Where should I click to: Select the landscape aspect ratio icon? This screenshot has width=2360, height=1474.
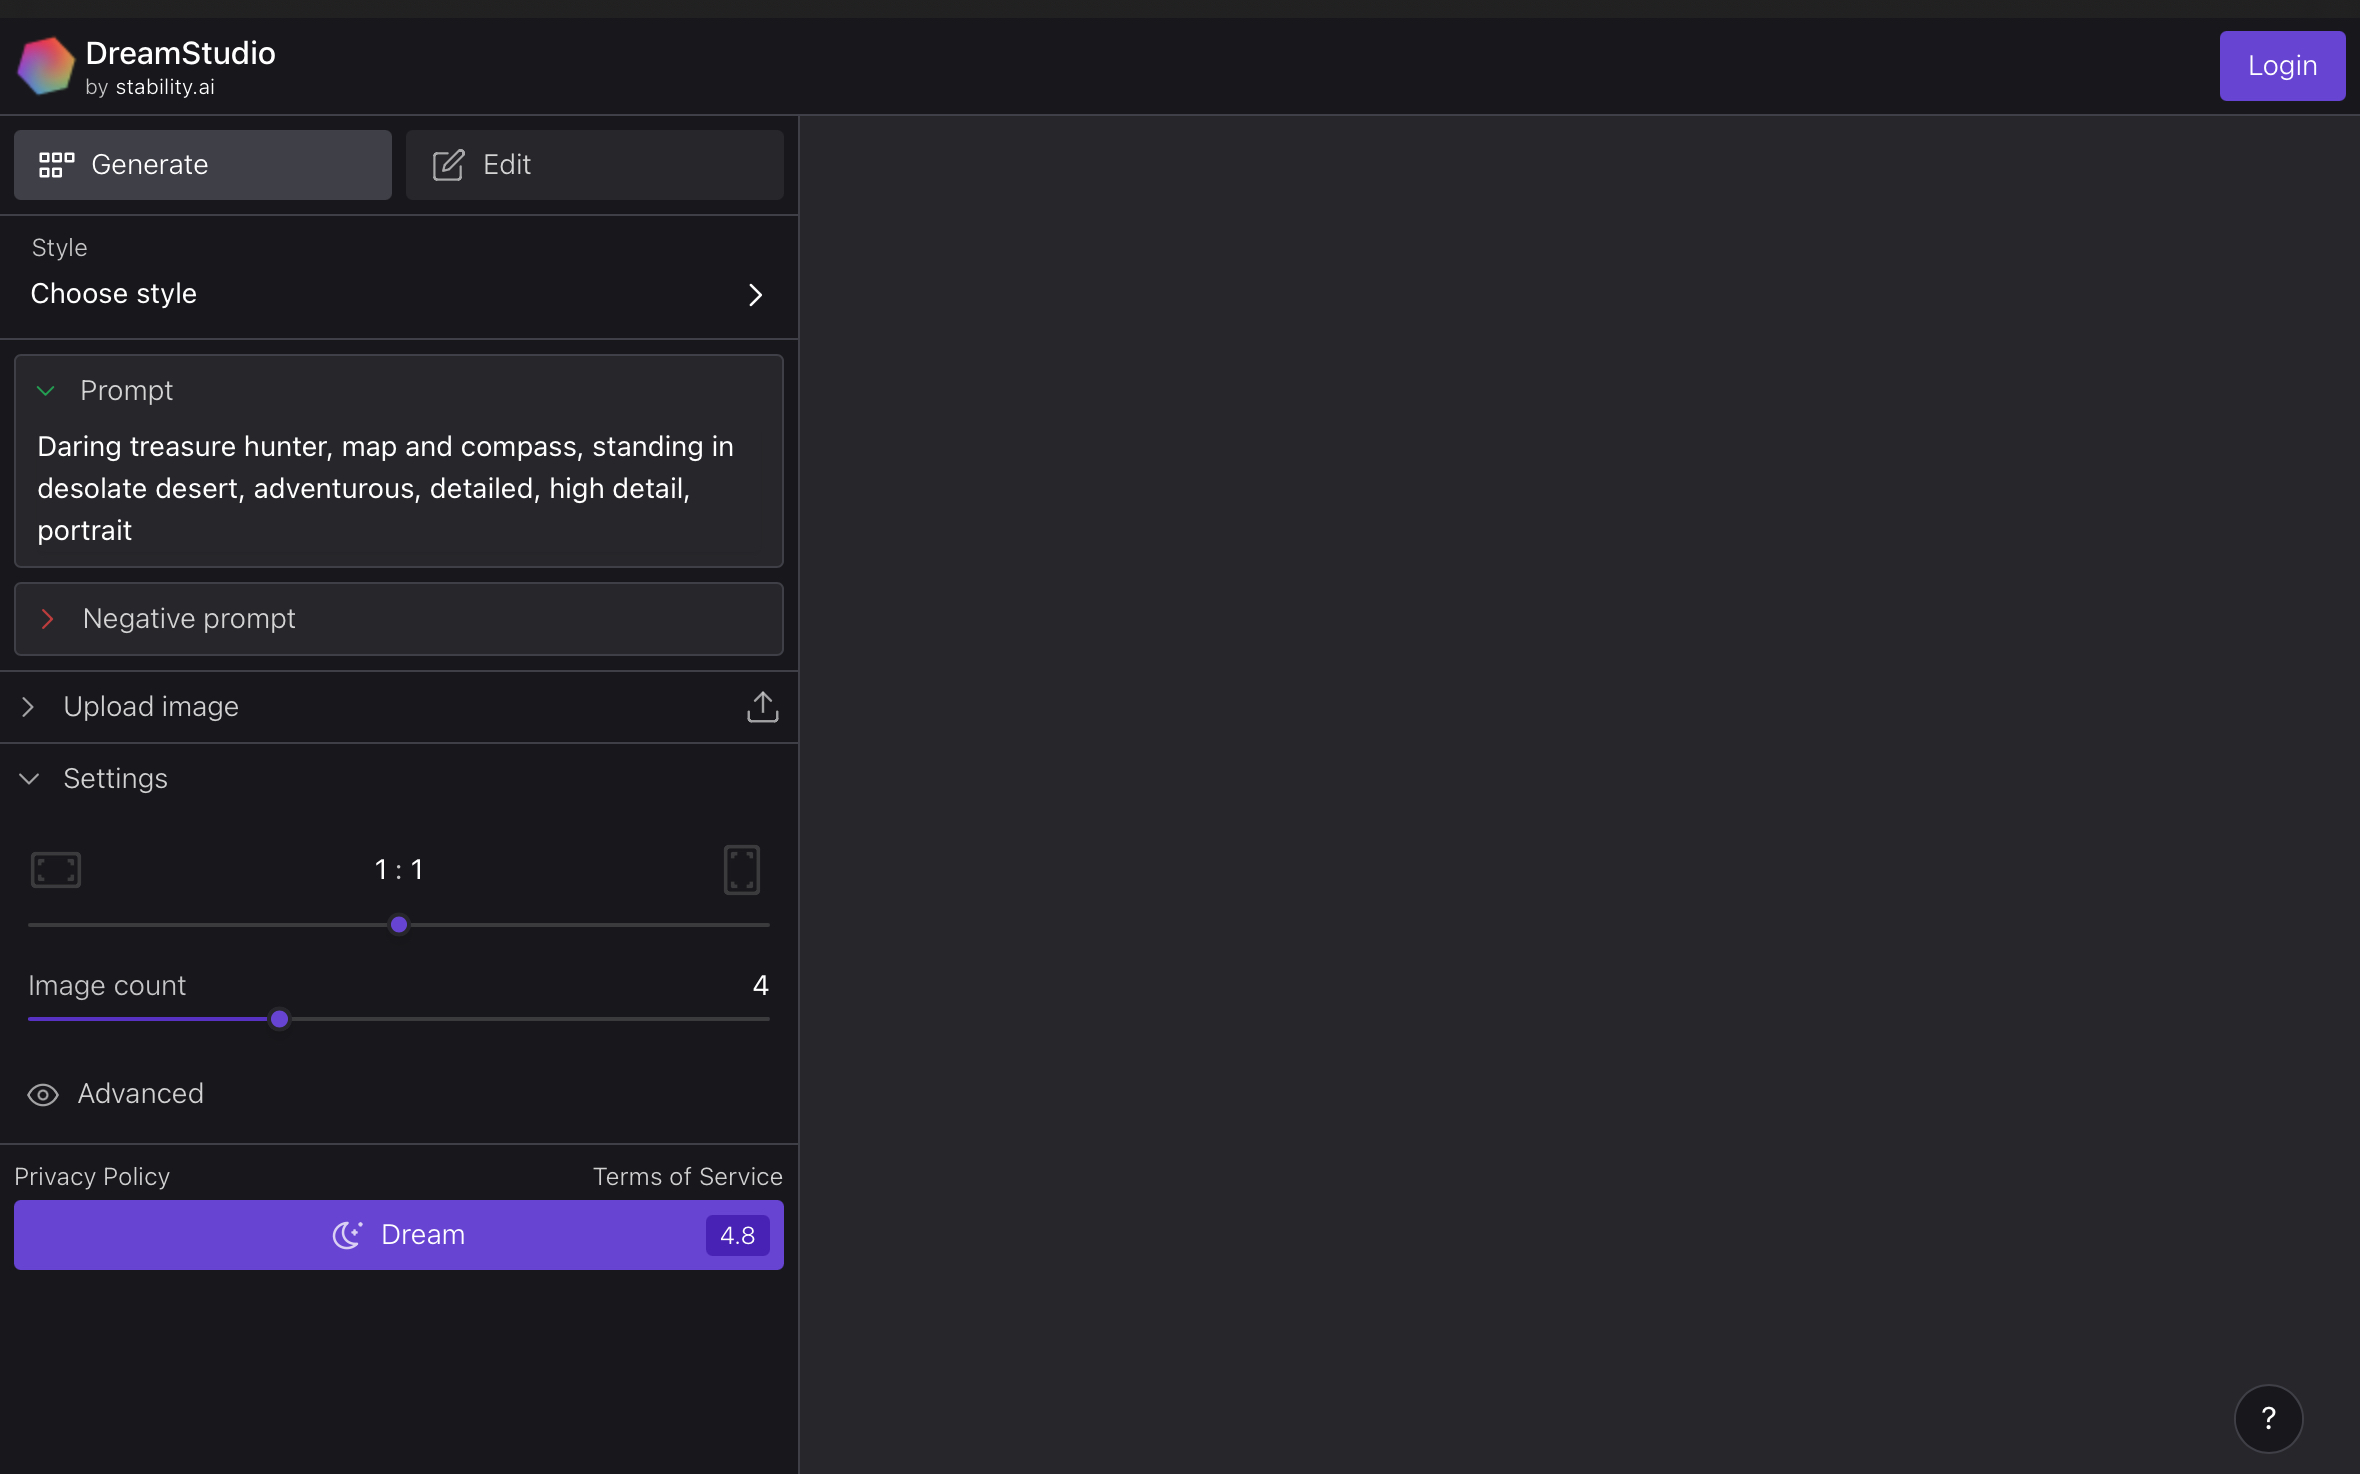56,870
